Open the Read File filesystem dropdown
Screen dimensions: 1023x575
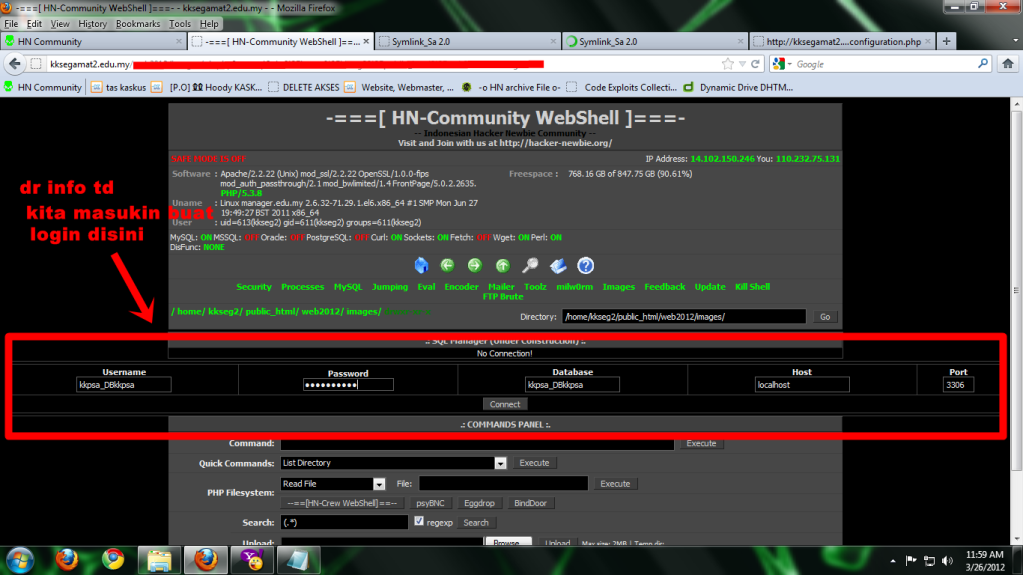(379, 483)
